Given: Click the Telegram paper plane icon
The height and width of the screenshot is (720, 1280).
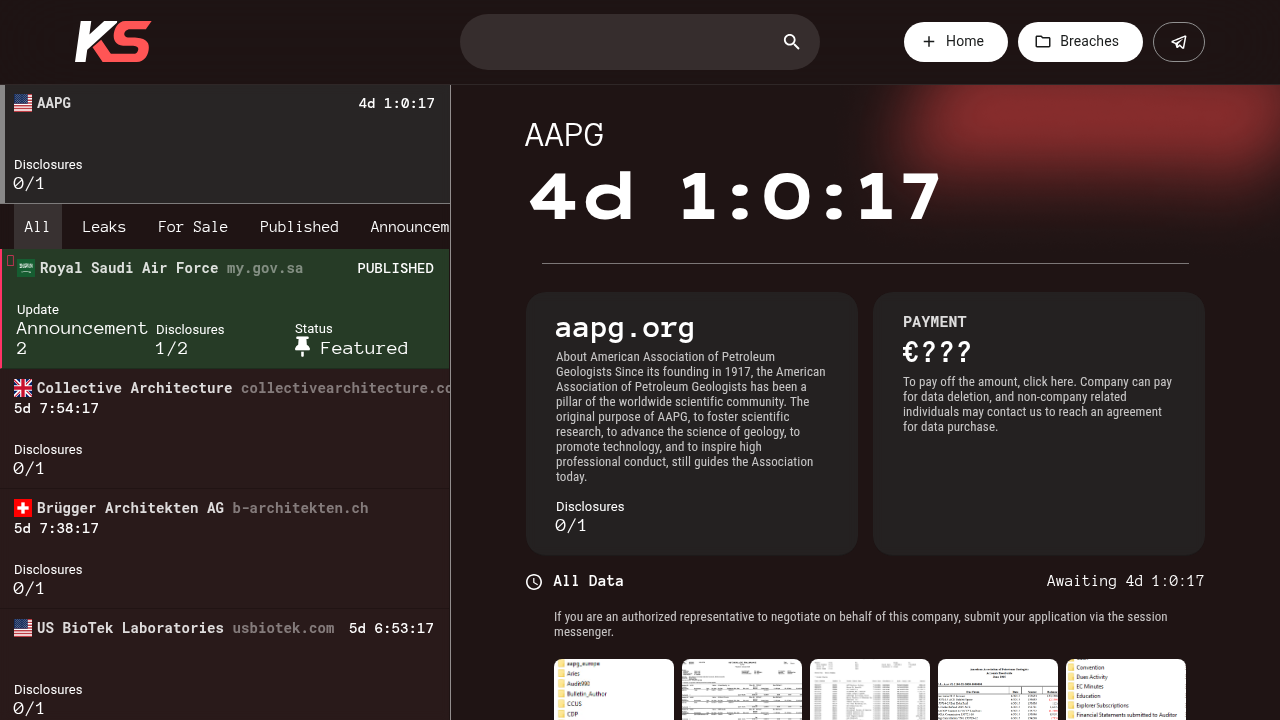Looking at the screenshot, I should (1179, 42).
